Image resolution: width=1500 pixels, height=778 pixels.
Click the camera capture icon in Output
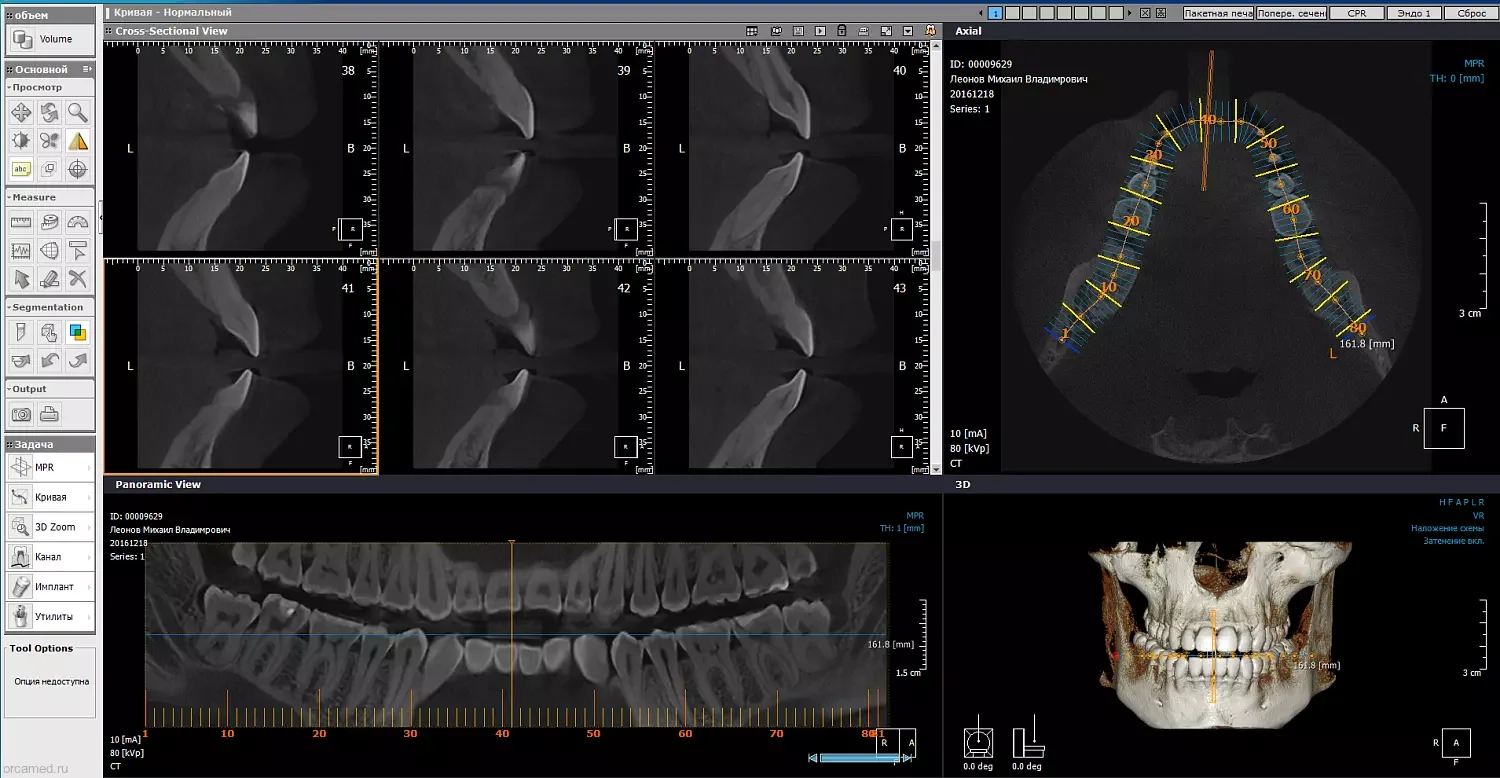[x=21, y=413]
